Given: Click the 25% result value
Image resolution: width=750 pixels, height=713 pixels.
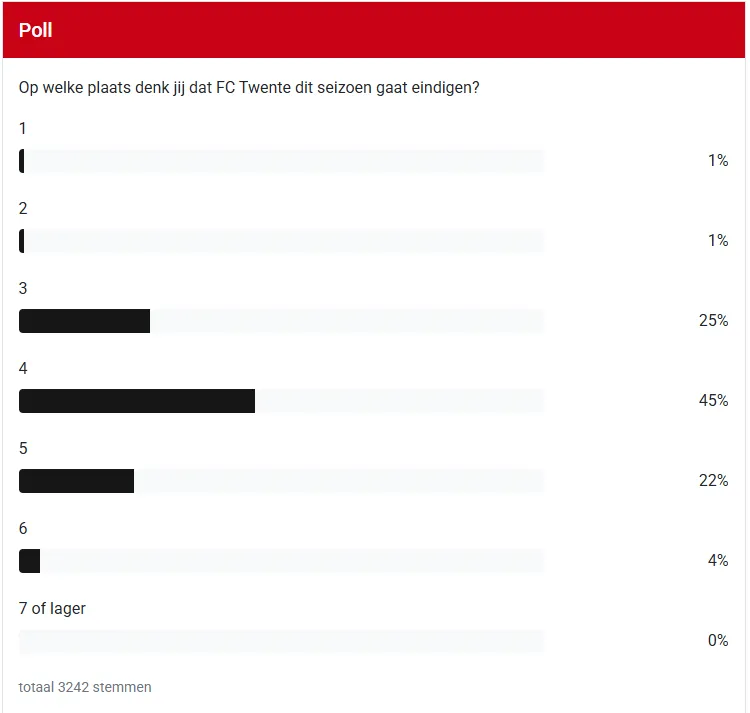Looking at the screenshot, I should pos(713,321).
